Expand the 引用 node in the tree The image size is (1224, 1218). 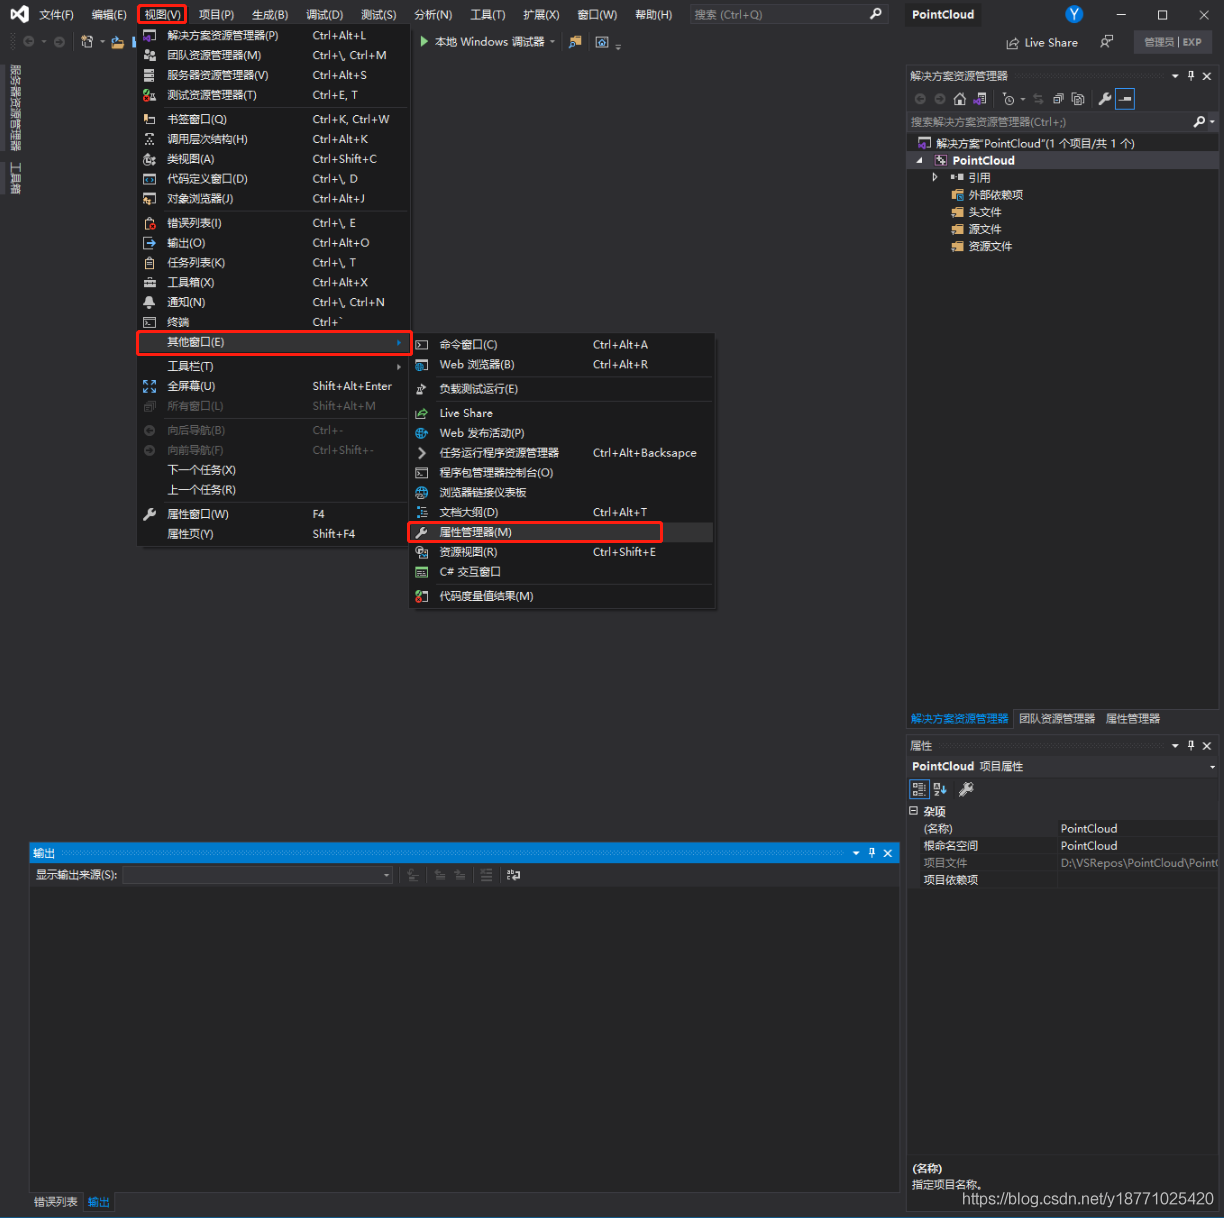click(x=935, y=177)
